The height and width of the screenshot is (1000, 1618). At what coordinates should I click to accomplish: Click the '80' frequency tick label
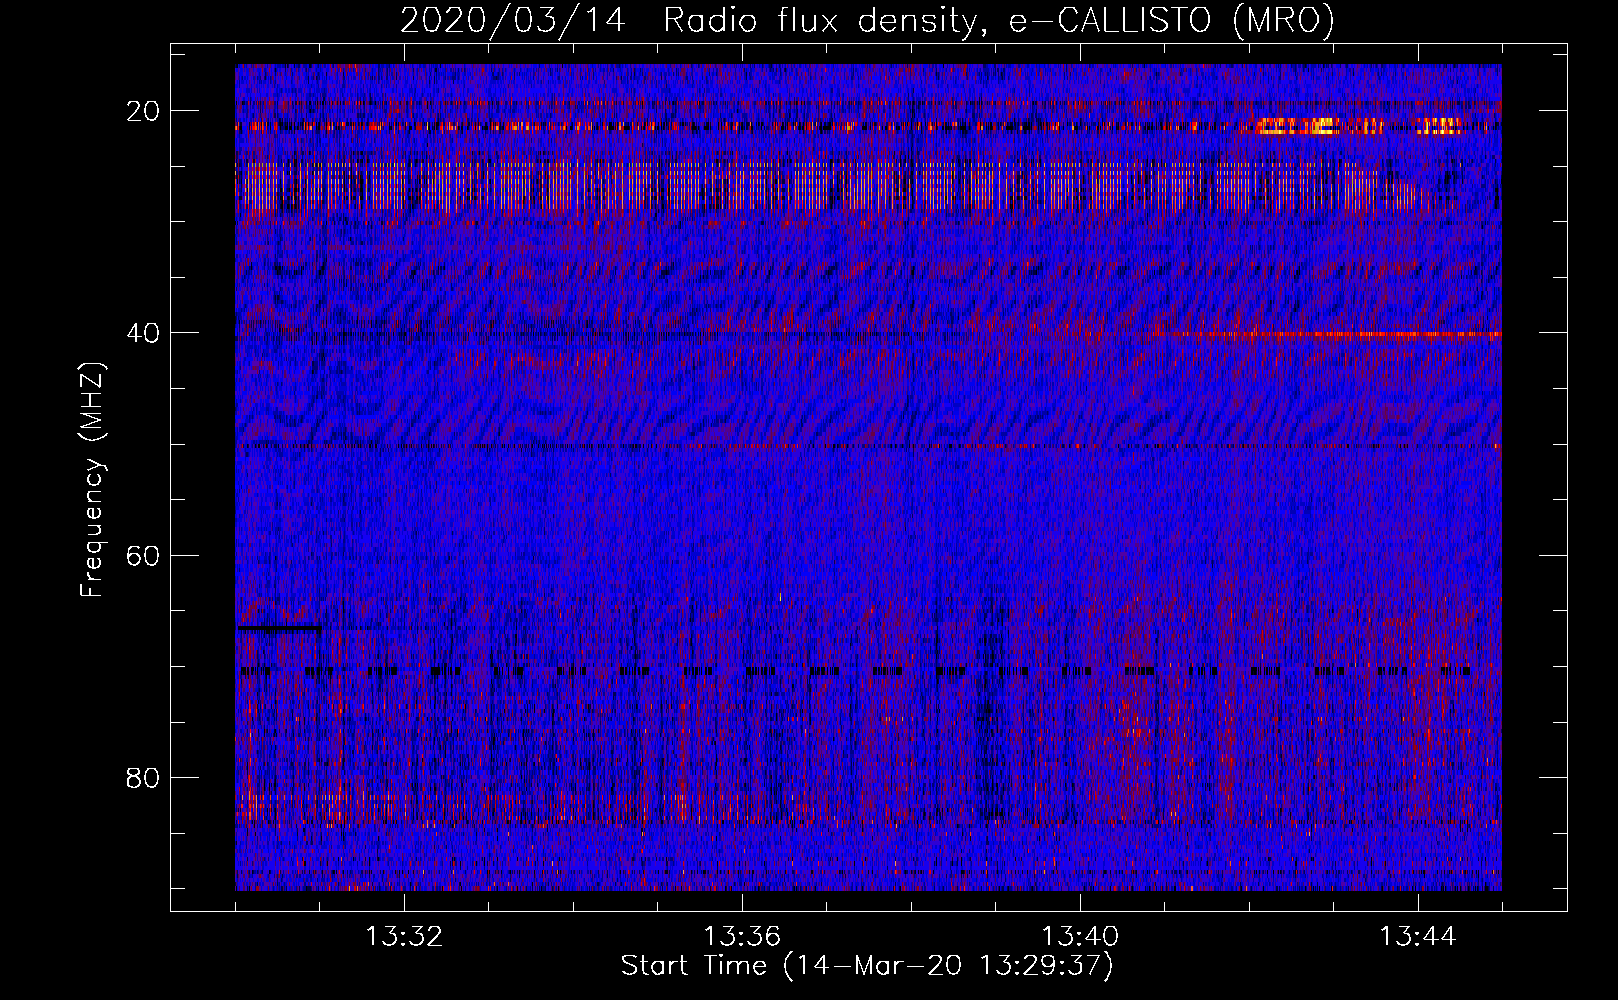(143, 777)
